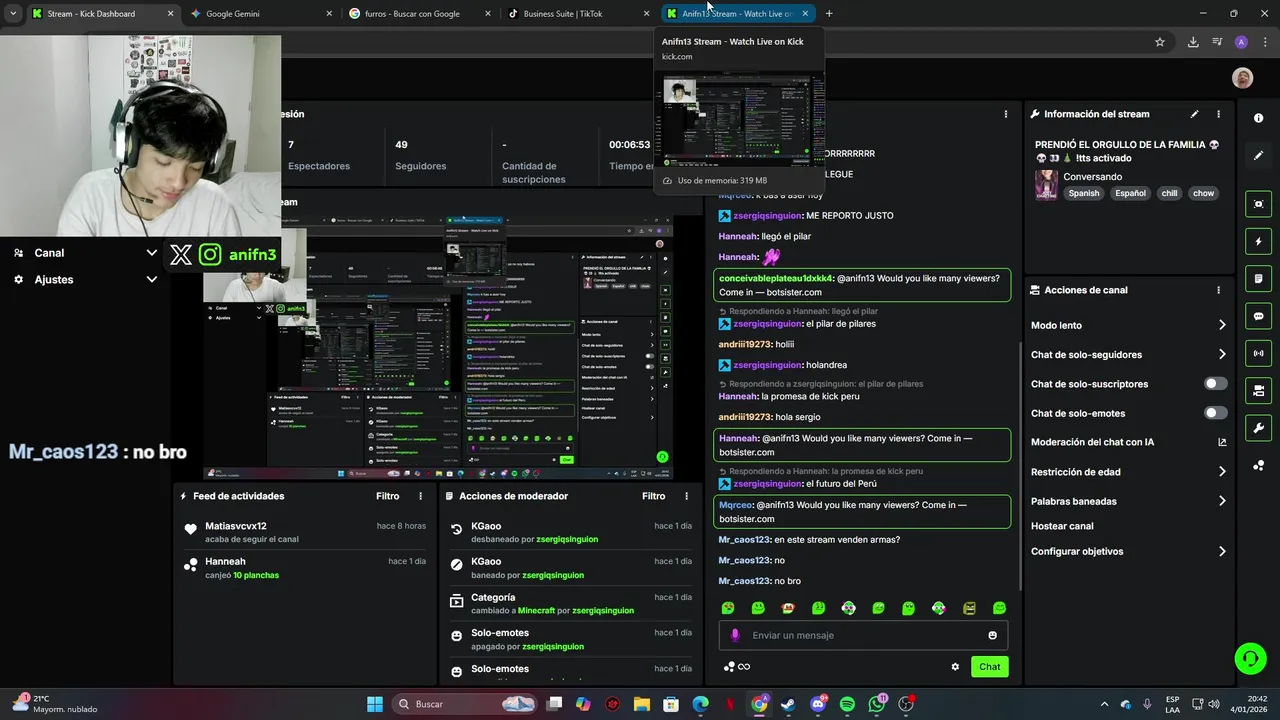This screenshot has width=1280, height=720.
Task: Click the Windows taskbar Buscar search box
Action: pos(466,704)
